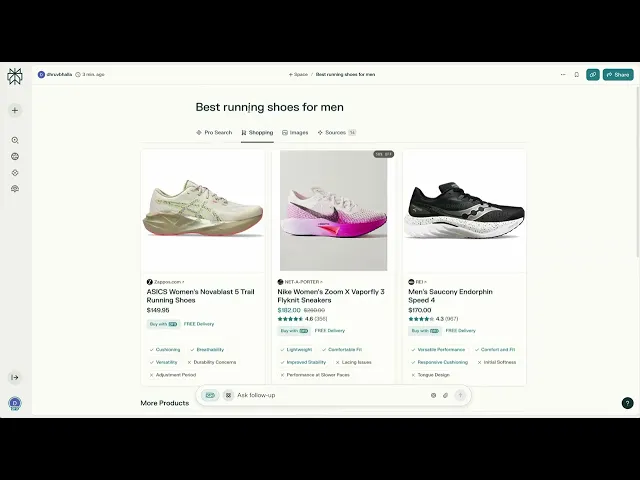
Task: Open the Nike Vaporfly shoe image
Action: pyautogui.click(x=333, y=210)
